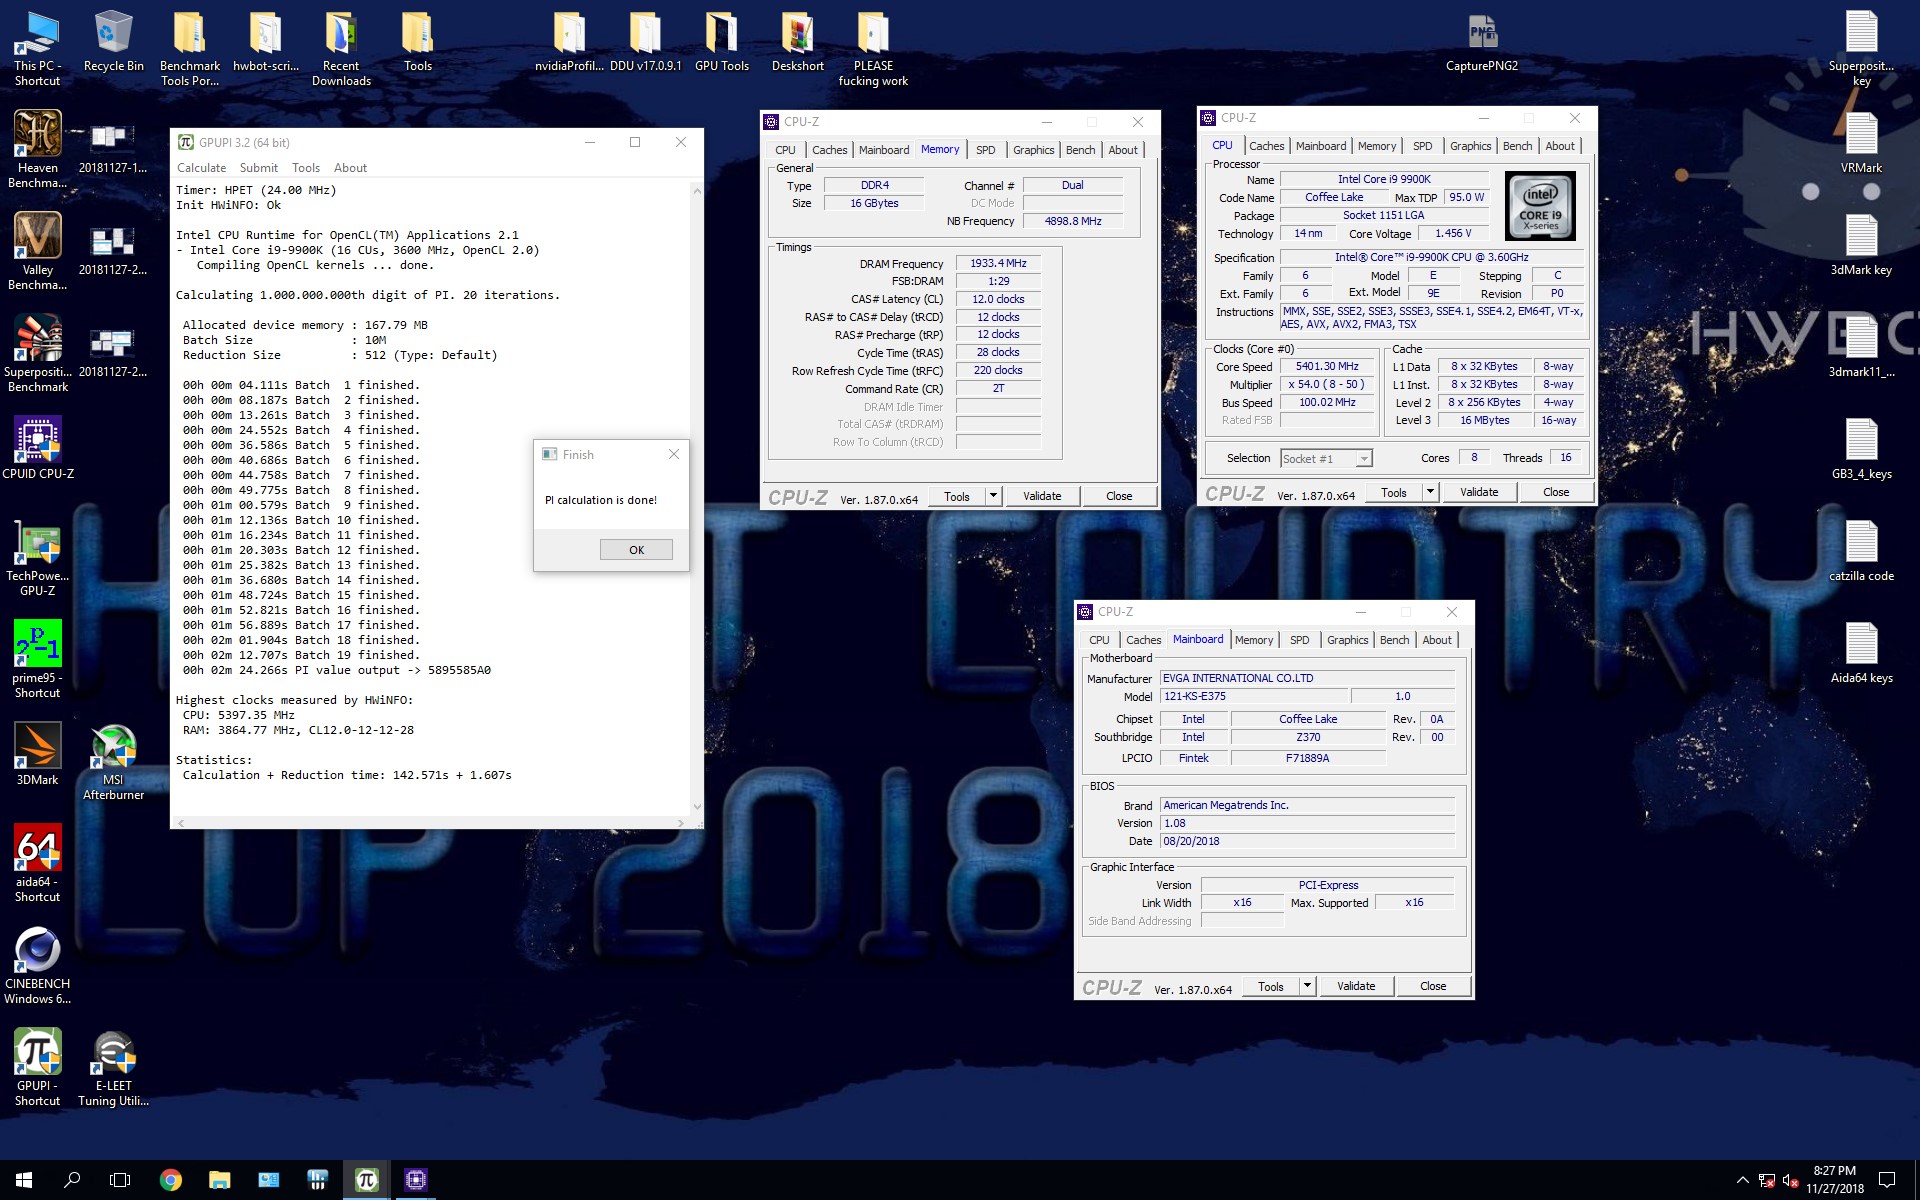This screenshot has width=1920, height=1200.
Task: Open the 3DMark desktop icon
Action: point(38,753)
